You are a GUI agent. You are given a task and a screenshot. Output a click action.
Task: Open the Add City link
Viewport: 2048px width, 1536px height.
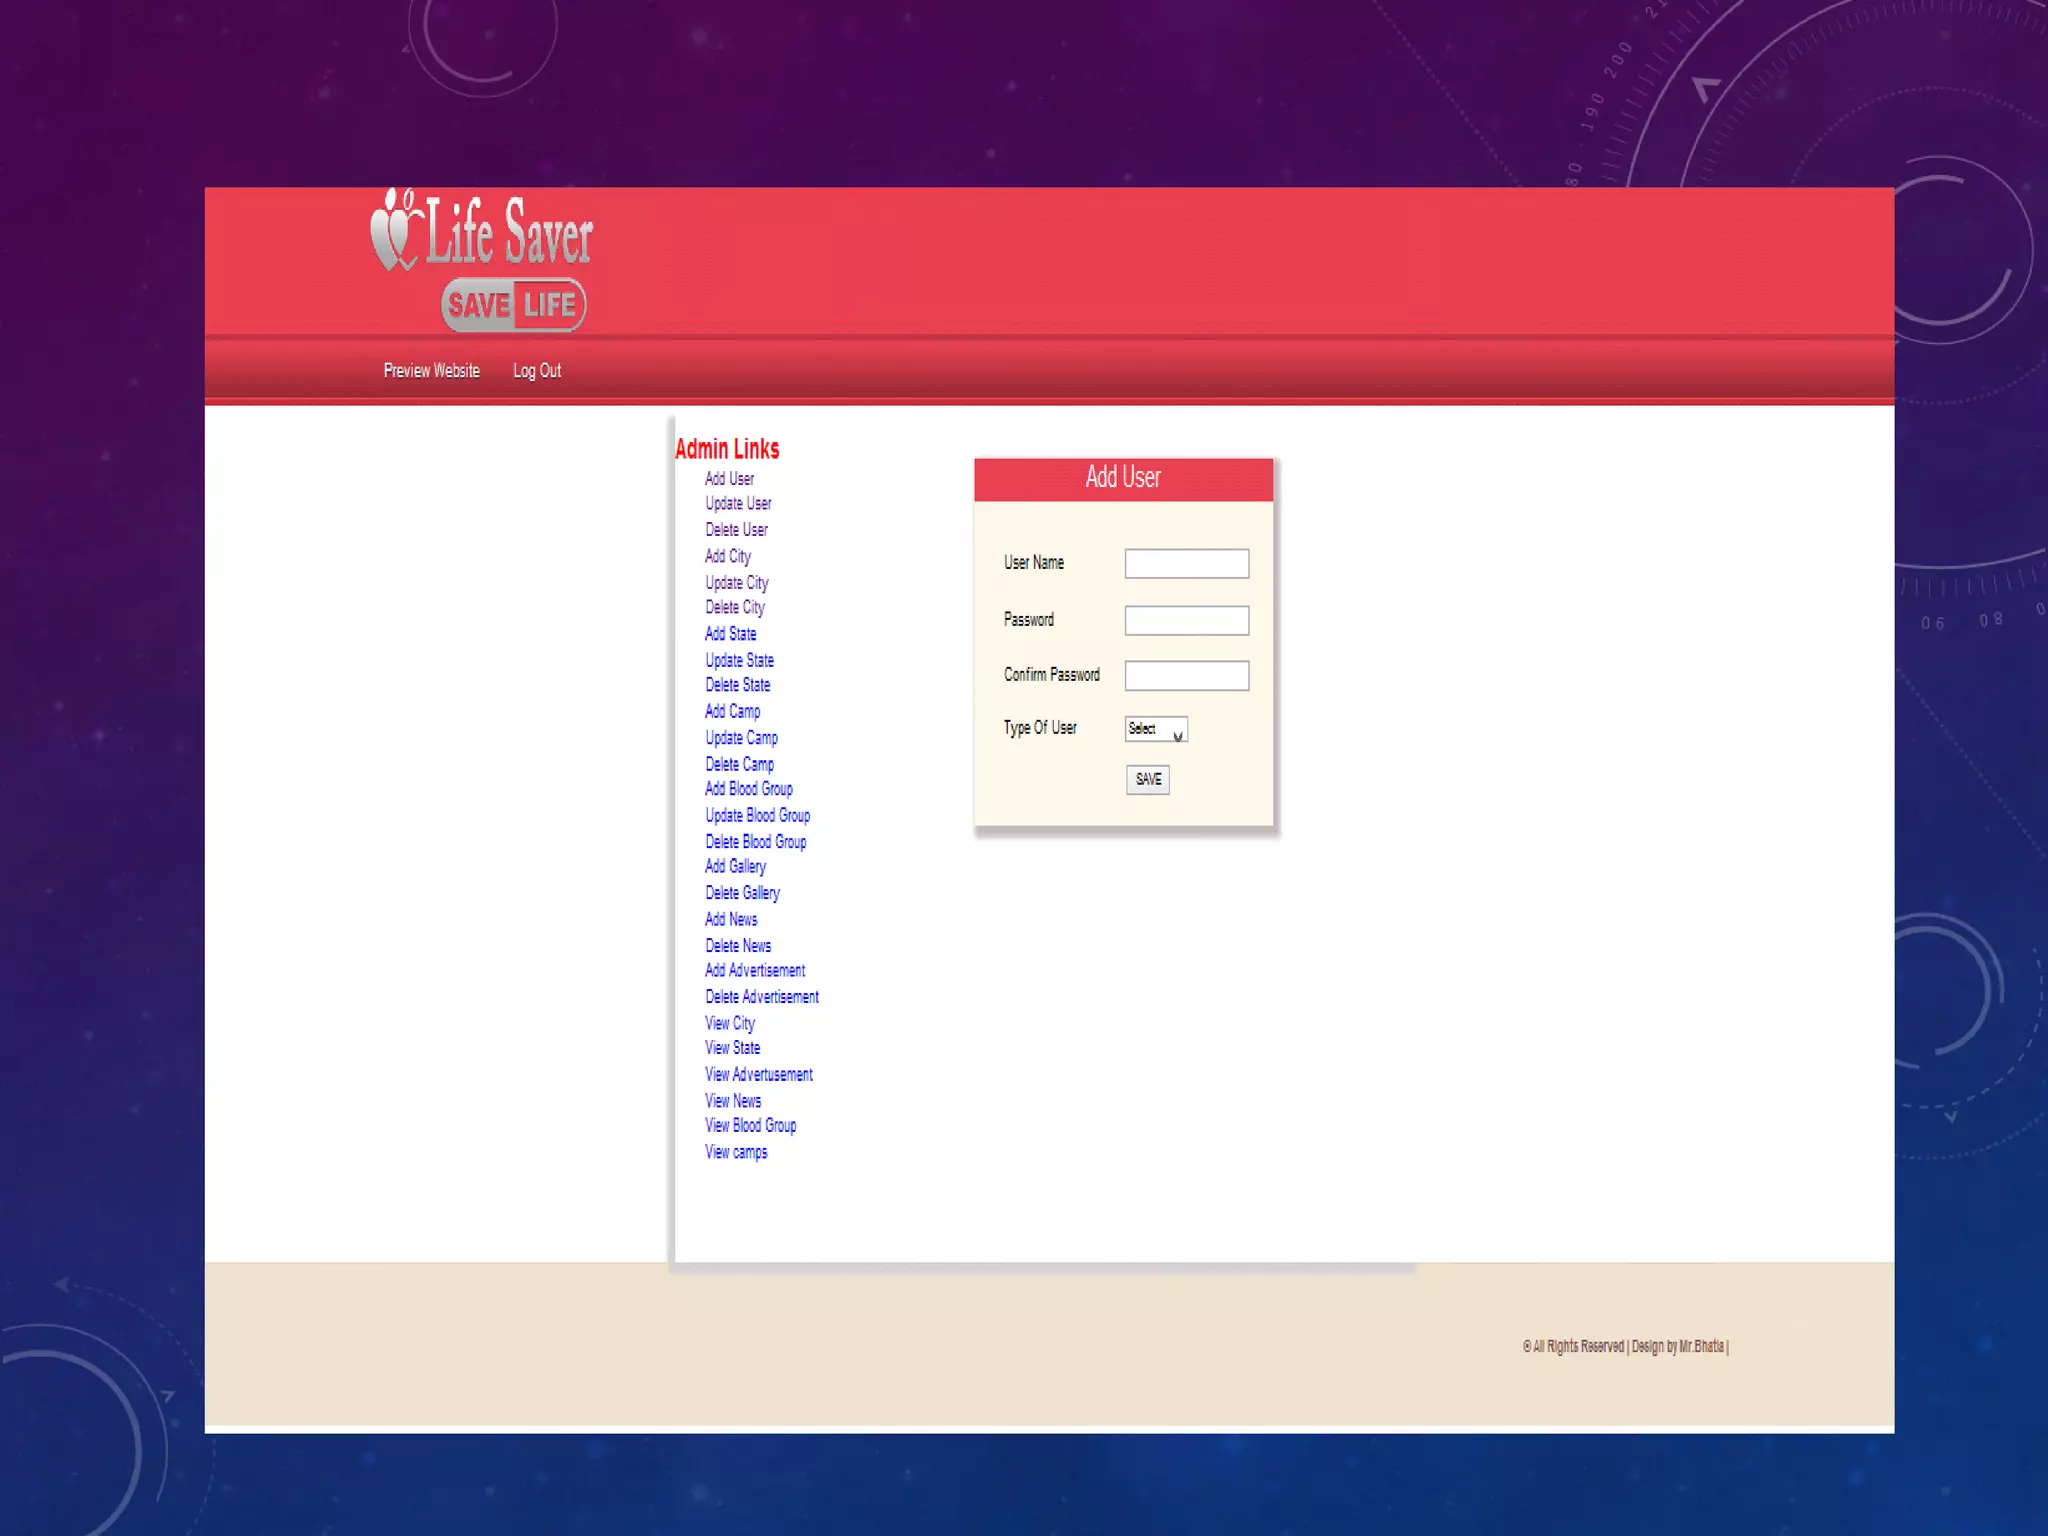click(x=727, y=556)
